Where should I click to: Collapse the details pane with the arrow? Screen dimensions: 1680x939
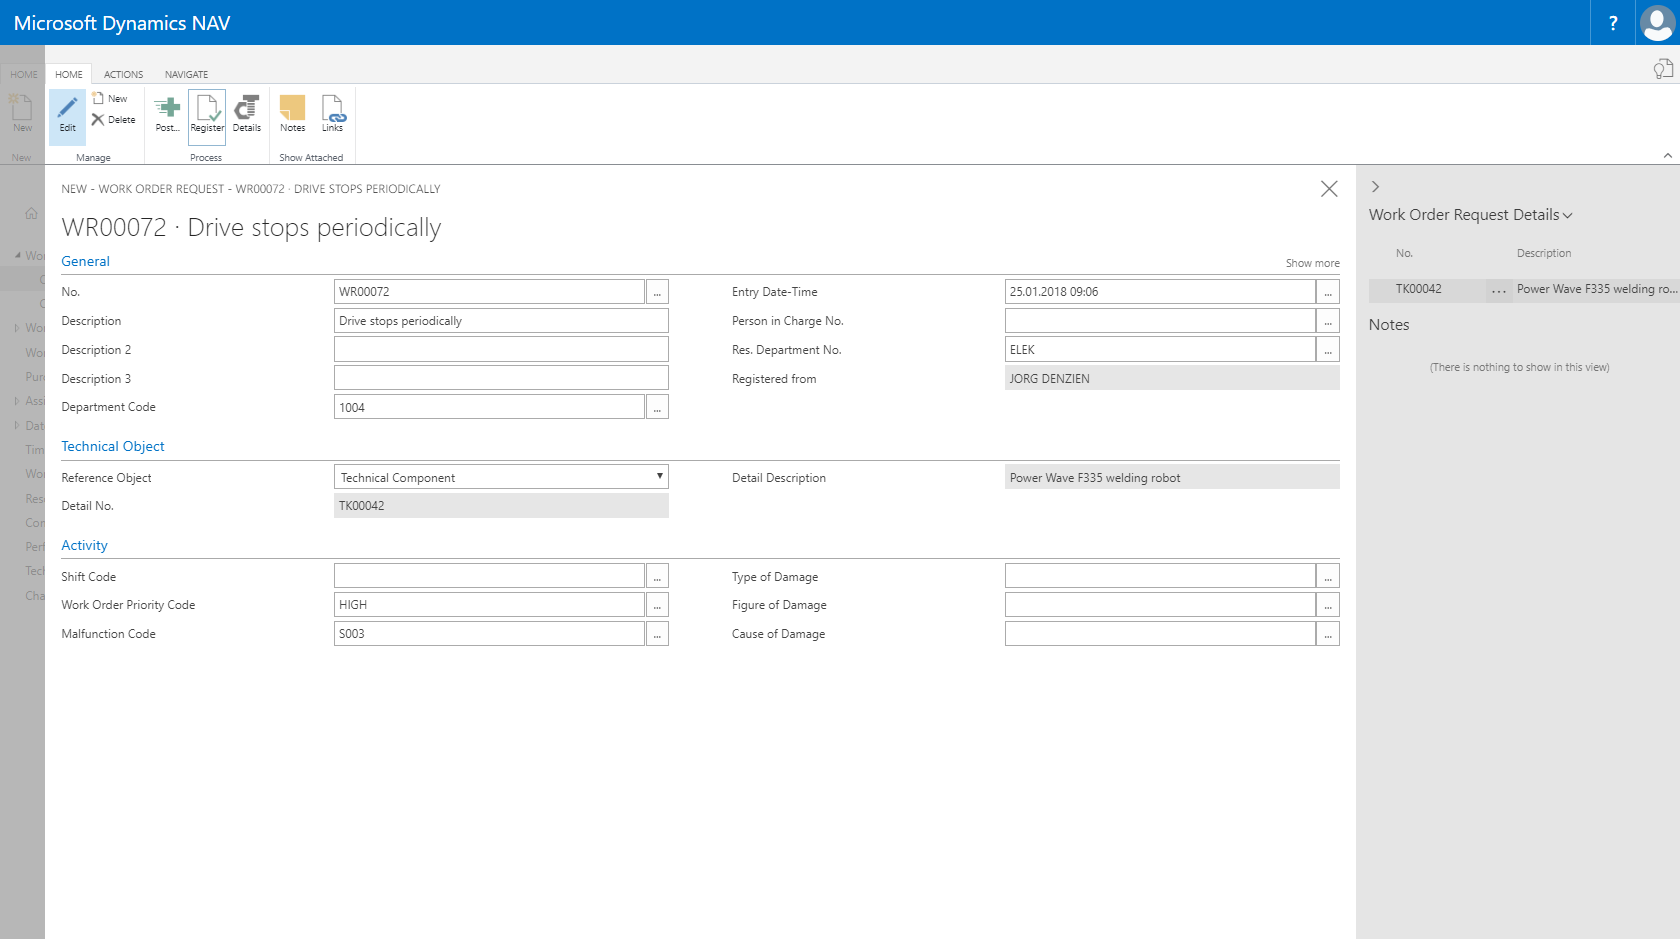click(x=1375, y=186)
